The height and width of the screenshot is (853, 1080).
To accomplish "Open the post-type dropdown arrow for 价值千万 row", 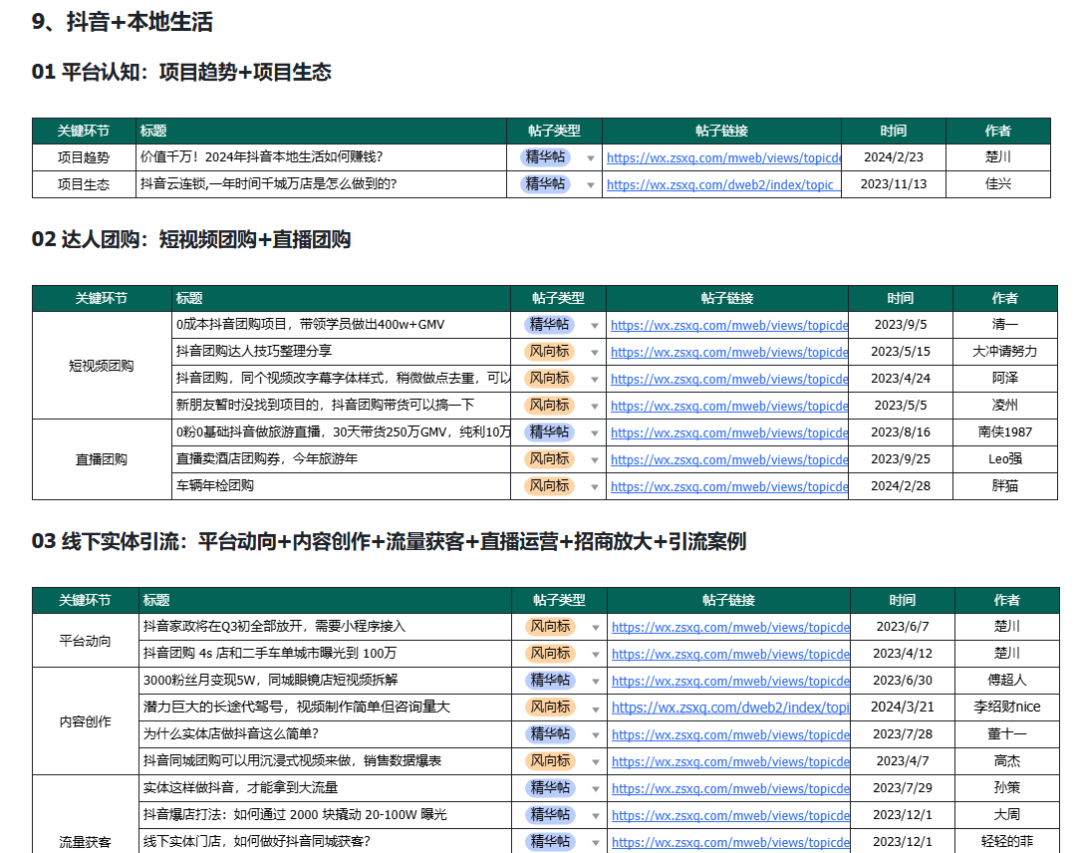I will click(x=590, y=158).
